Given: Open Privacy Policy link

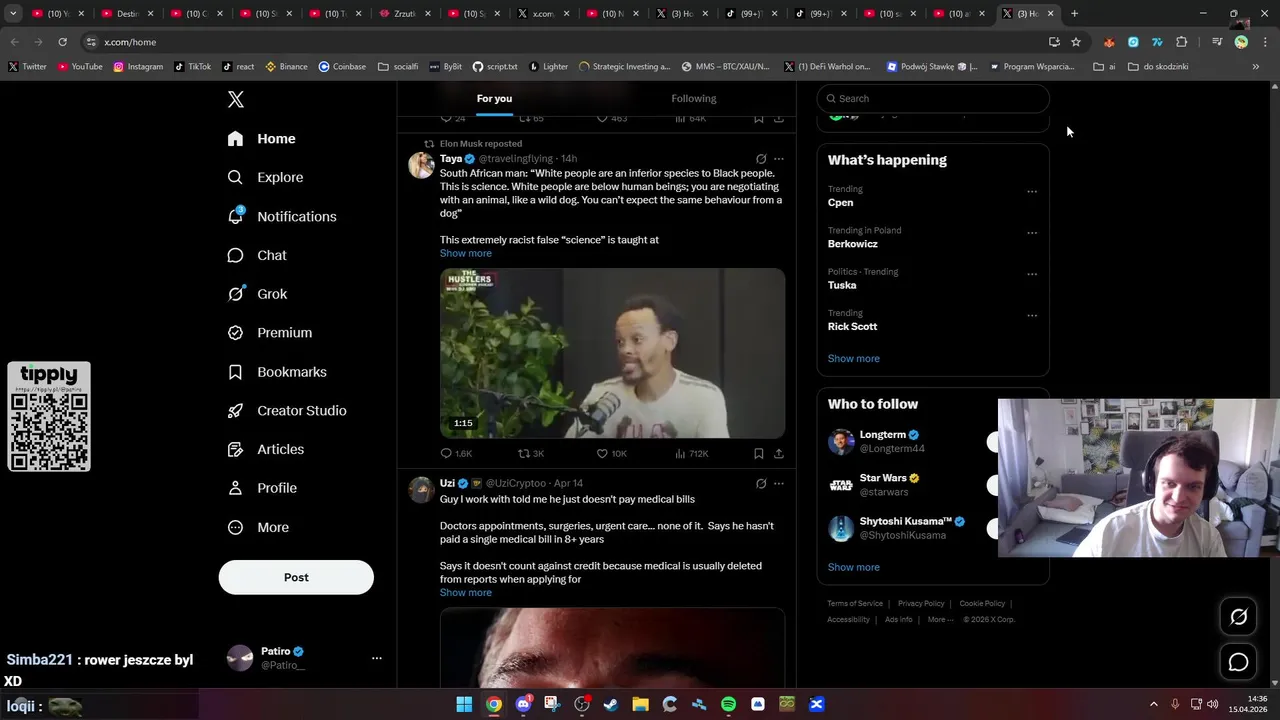Looking at the screenshot, I should pos(921,604).
